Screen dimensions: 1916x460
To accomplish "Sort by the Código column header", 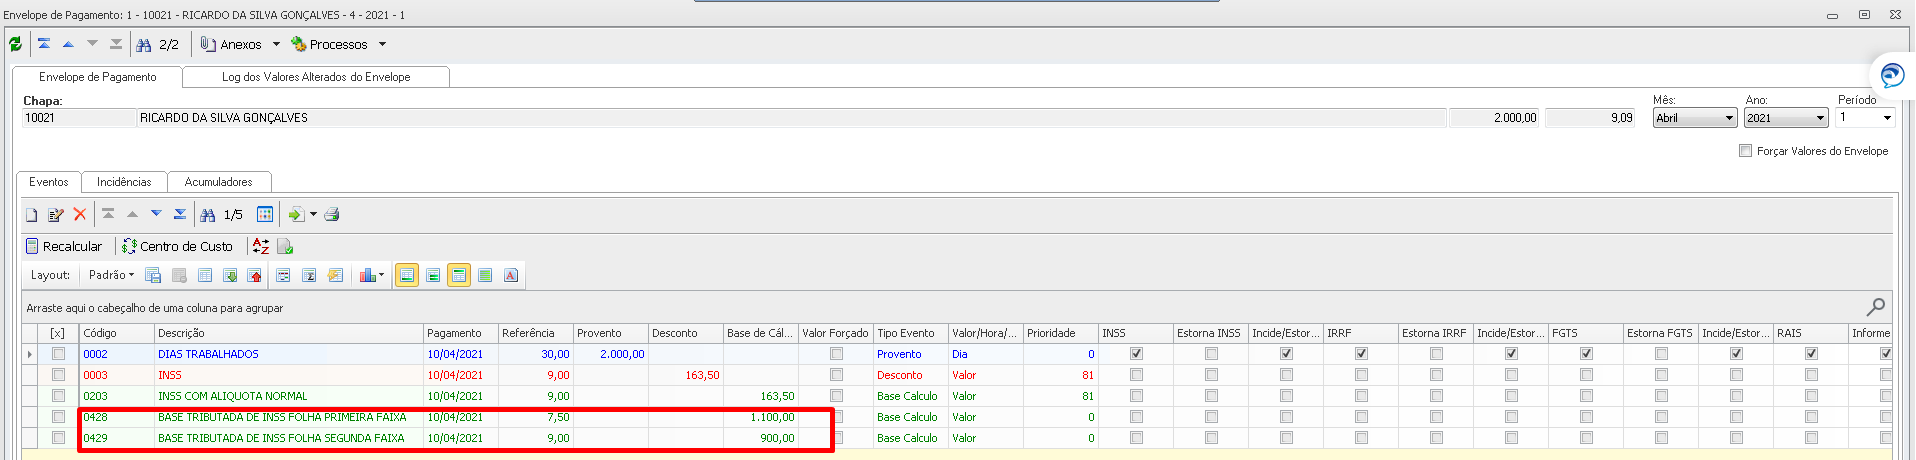I will pos(117,333).
